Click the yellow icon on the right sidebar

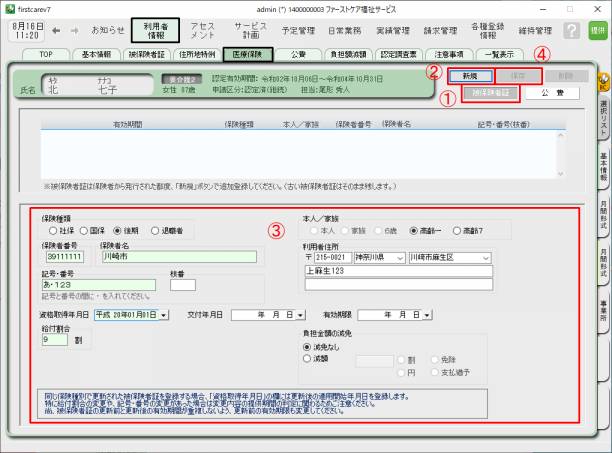pos(603,79)
